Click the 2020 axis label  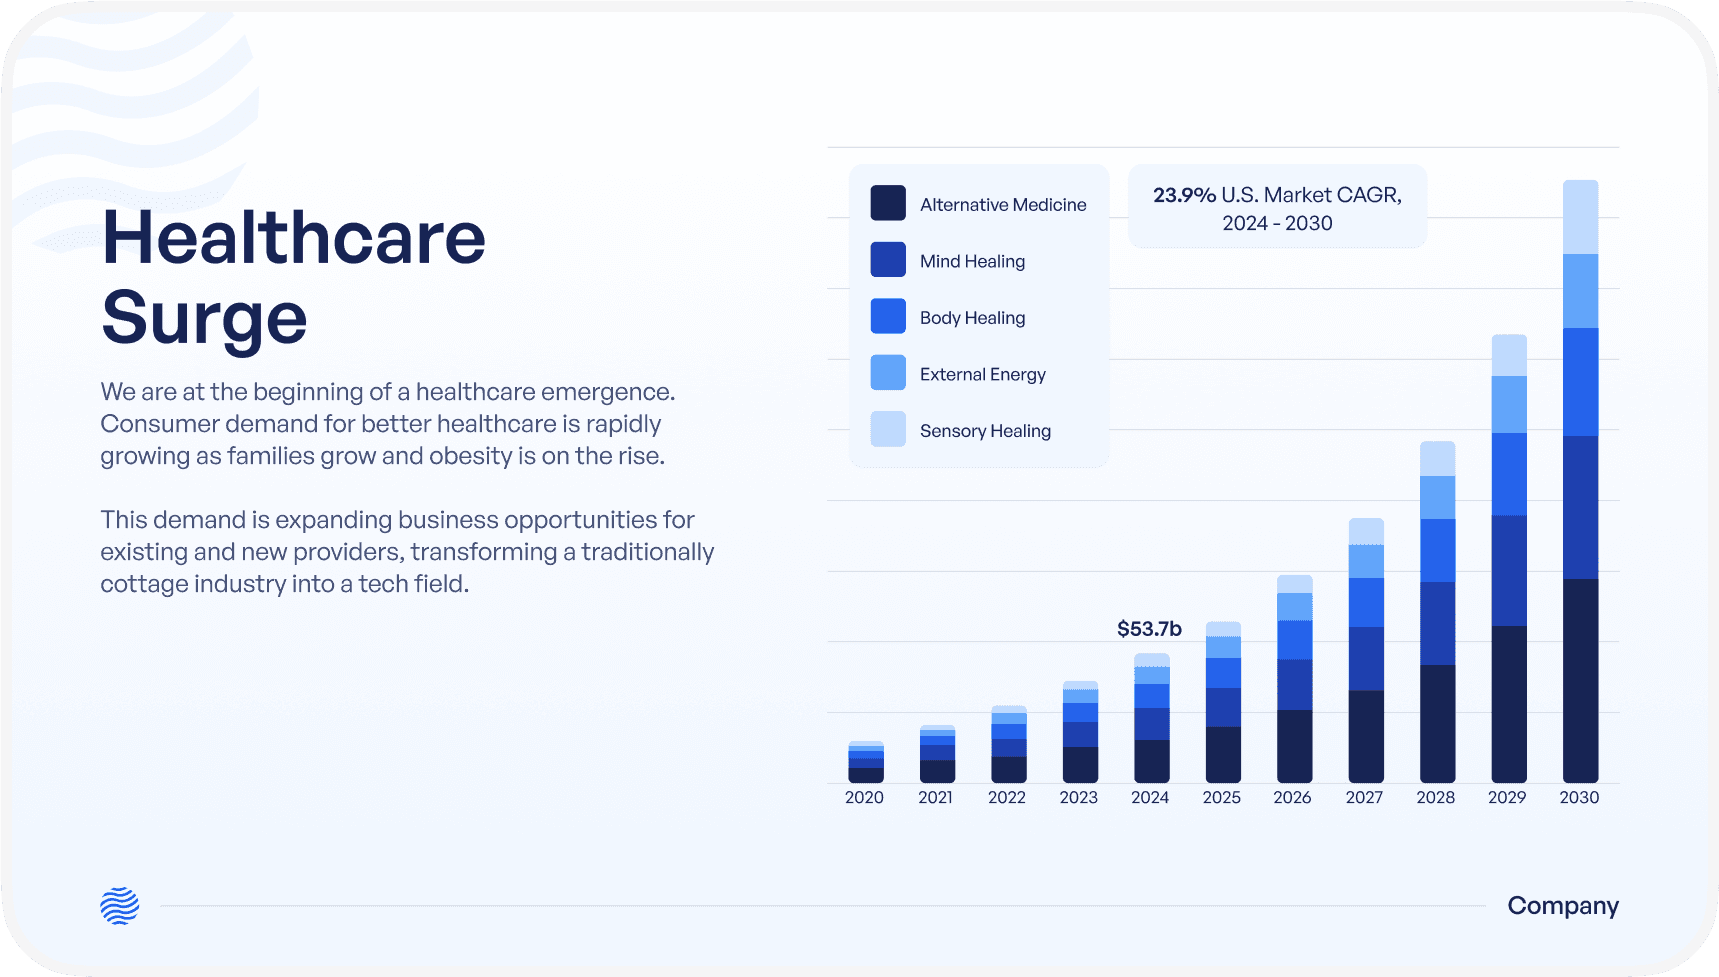(864, 797)
